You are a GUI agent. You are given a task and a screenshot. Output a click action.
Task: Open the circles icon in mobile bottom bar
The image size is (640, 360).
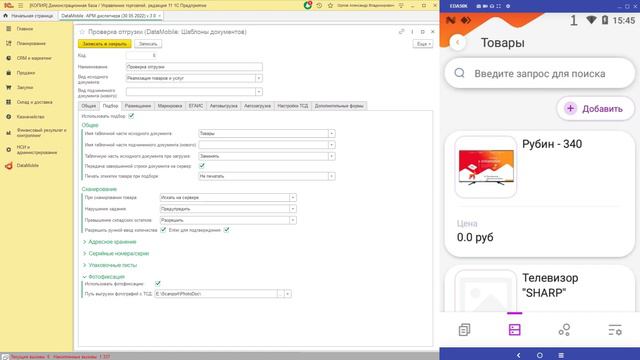564,329
